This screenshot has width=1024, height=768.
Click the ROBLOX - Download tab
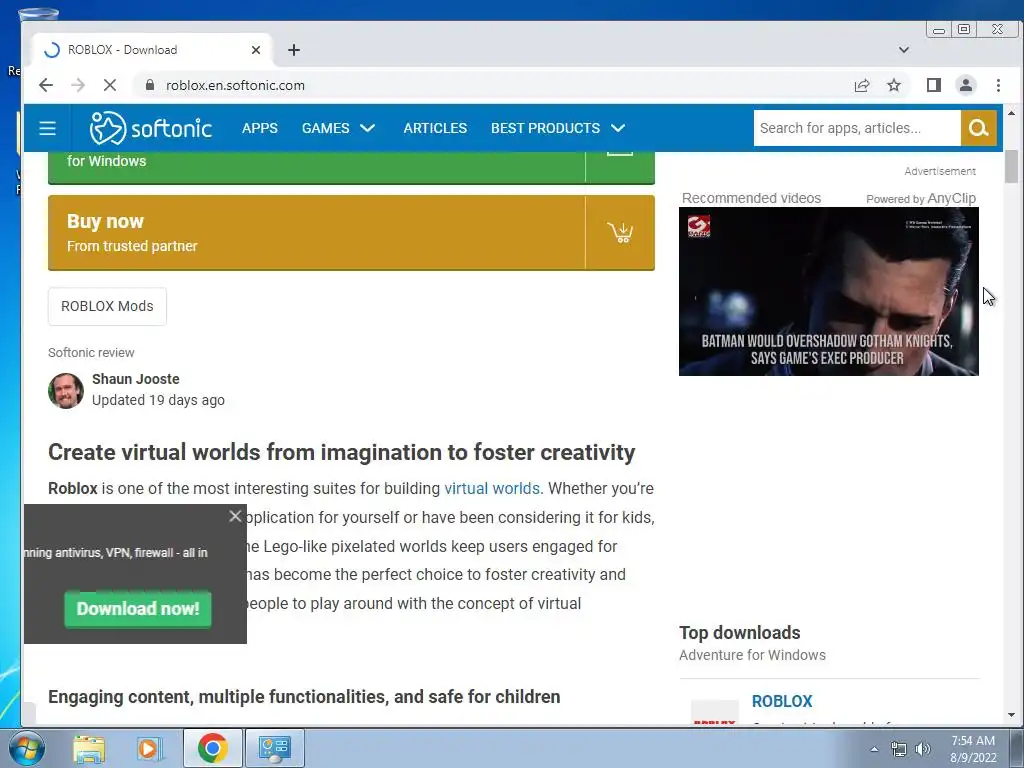pyautogui.click(x=150, y=50)
